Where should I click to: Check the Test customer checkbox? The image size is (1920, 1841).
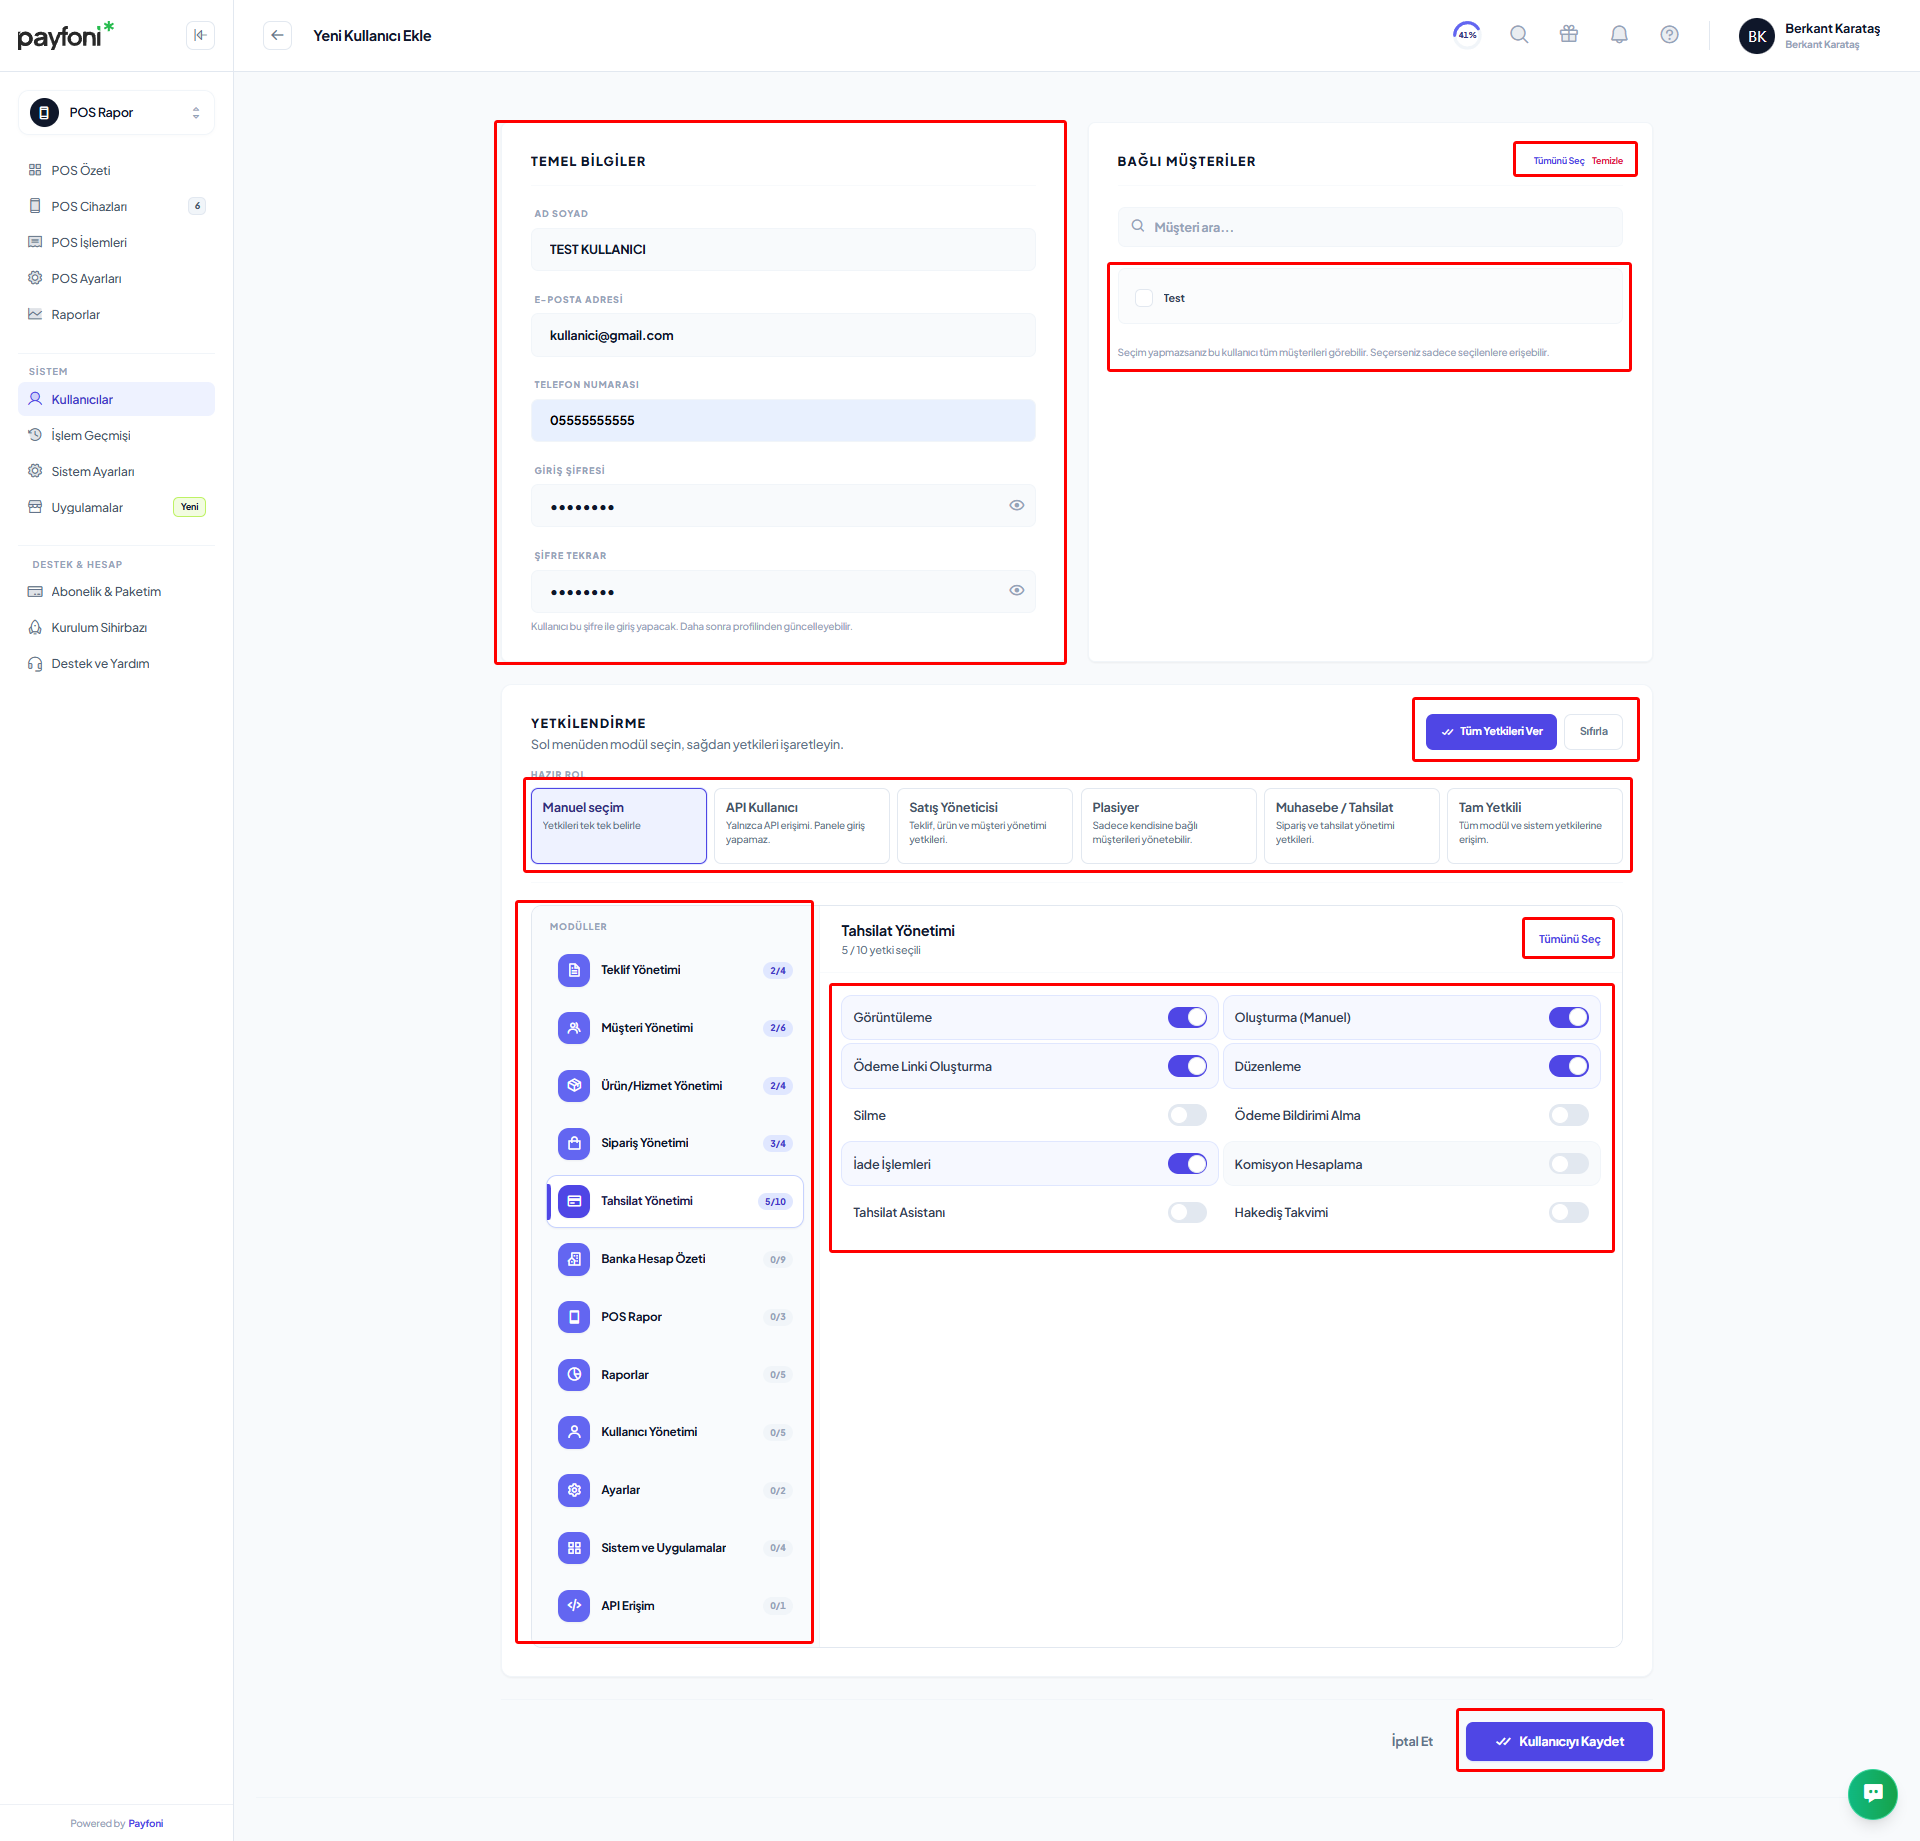(1144, 298)
